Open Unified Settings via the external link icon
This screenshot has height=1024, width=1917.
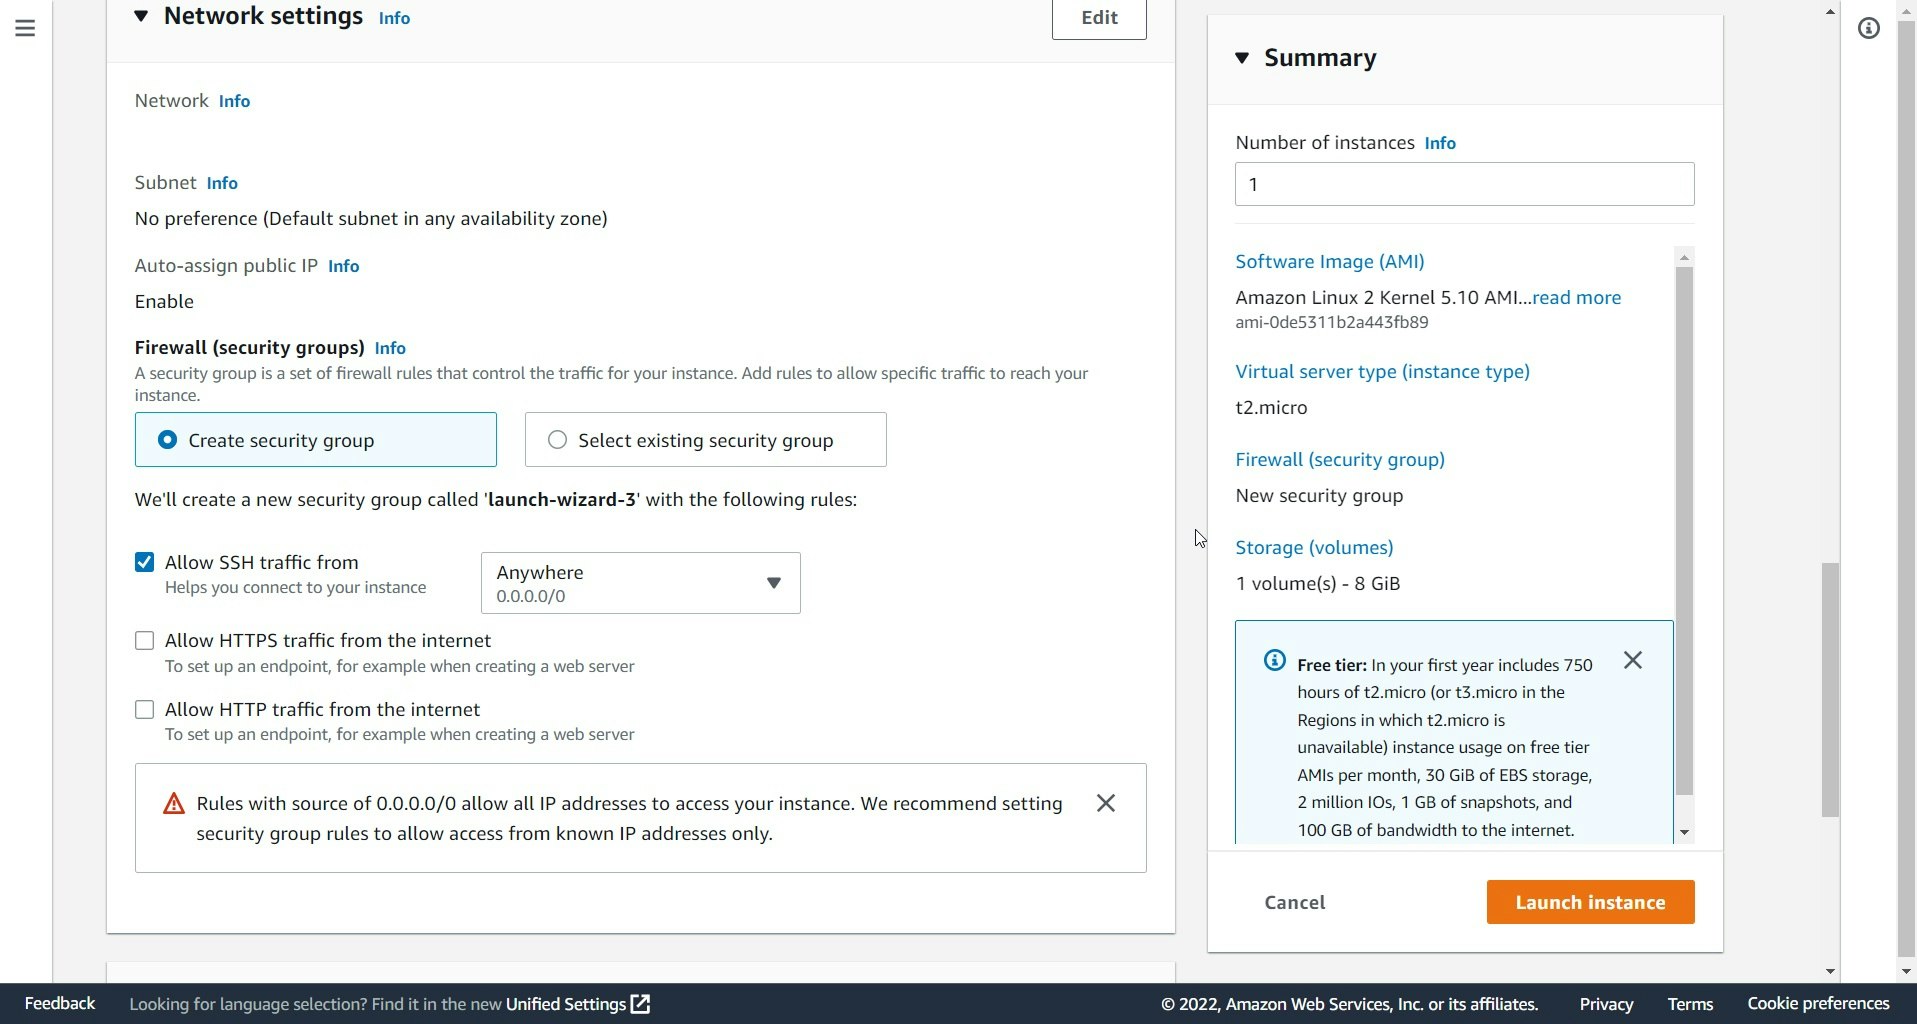tap(639, 1003)
